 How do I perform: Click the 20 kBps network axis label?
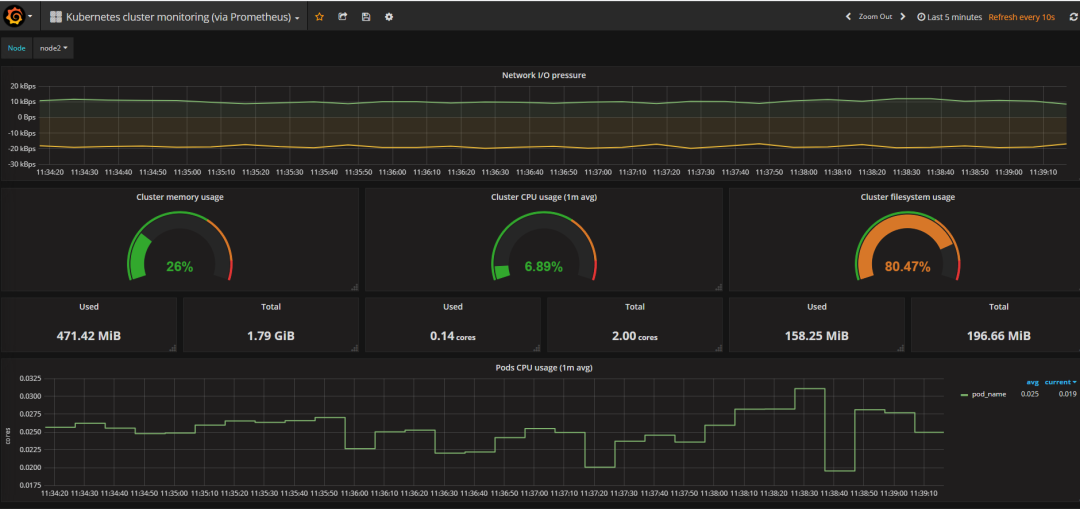(22, 86)
